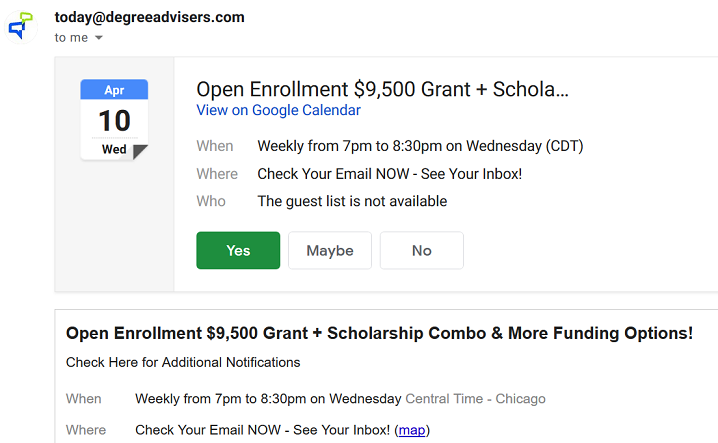
Task: Open the View on Google Calendar link
Action: [x=278, y=110]
